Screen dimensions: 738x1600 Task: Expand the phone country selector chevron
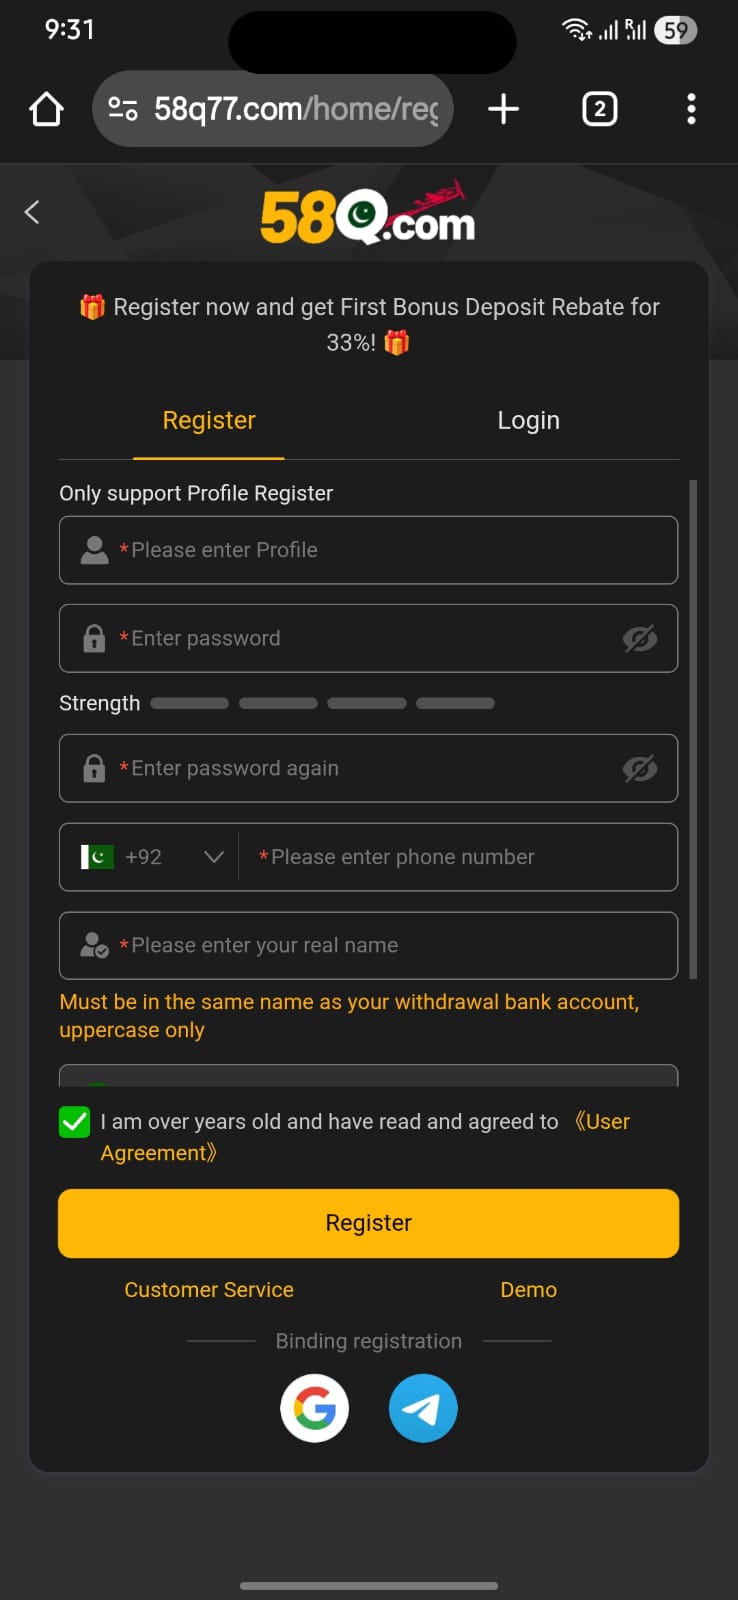click(213, 857)
